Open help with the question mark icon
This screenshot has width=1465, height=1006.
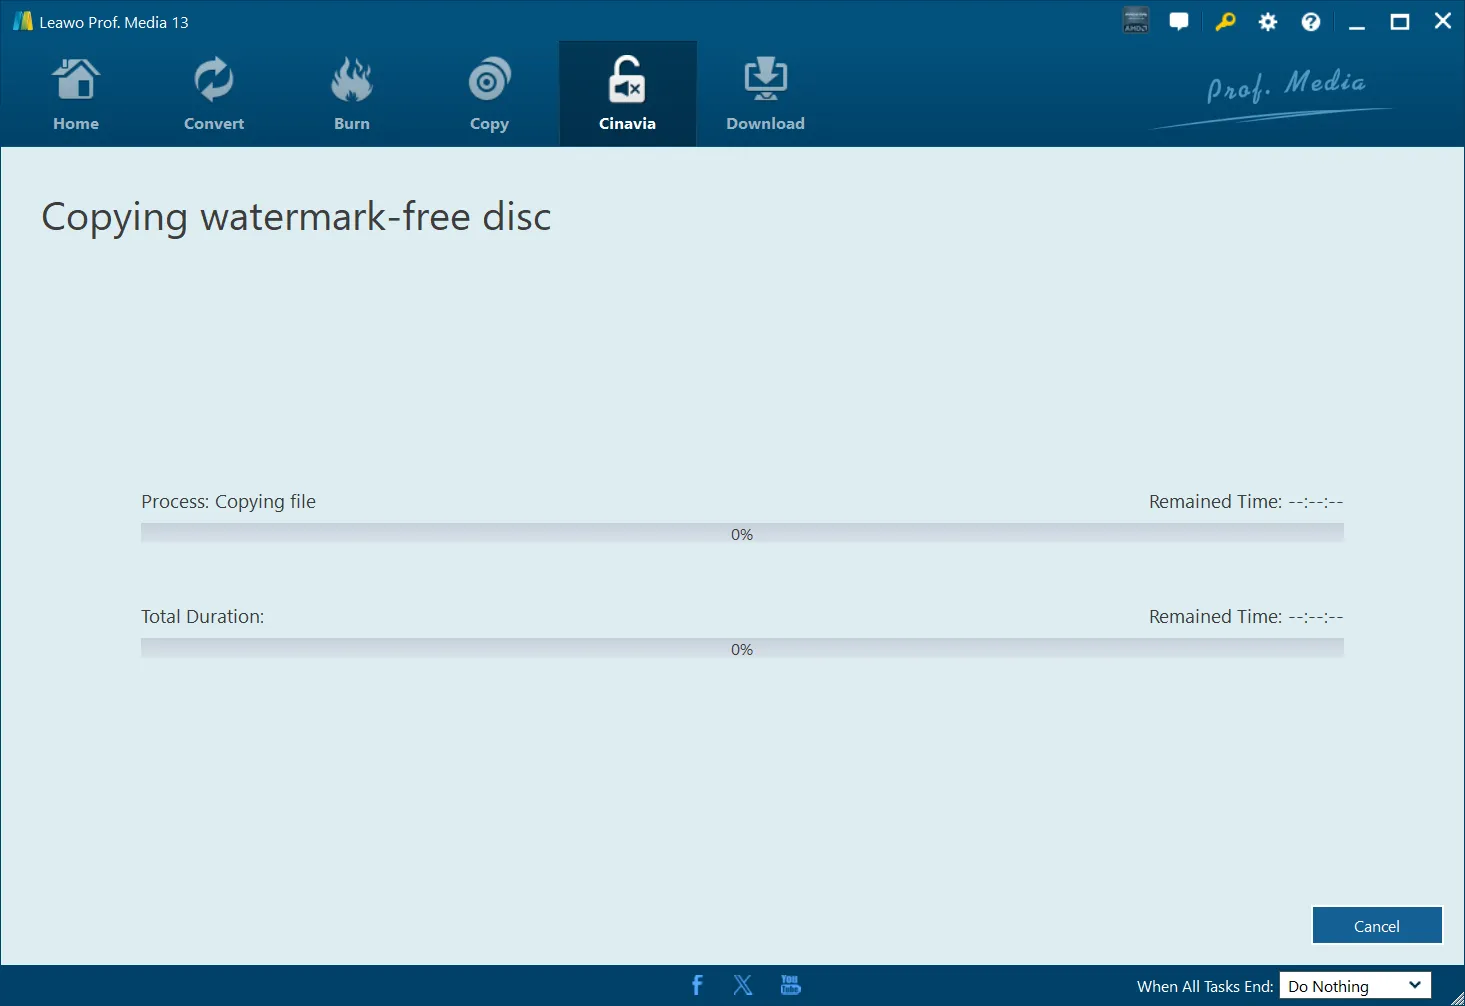[1311, 21]
